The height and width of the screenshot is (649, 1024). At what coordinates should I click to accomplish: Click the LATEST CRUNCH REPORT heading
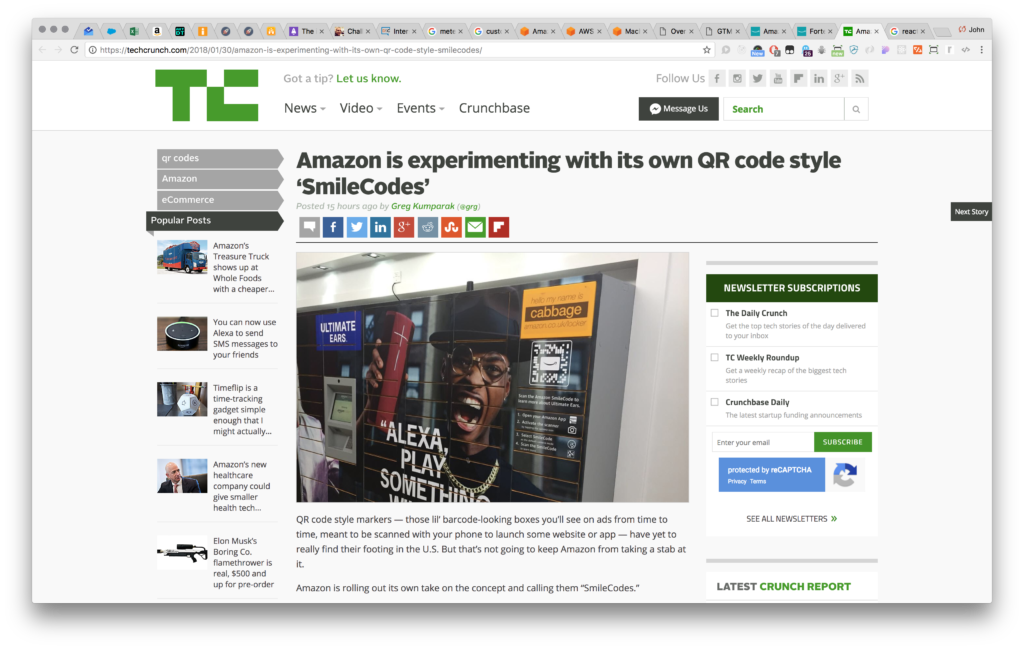click(x=784, y=586)
